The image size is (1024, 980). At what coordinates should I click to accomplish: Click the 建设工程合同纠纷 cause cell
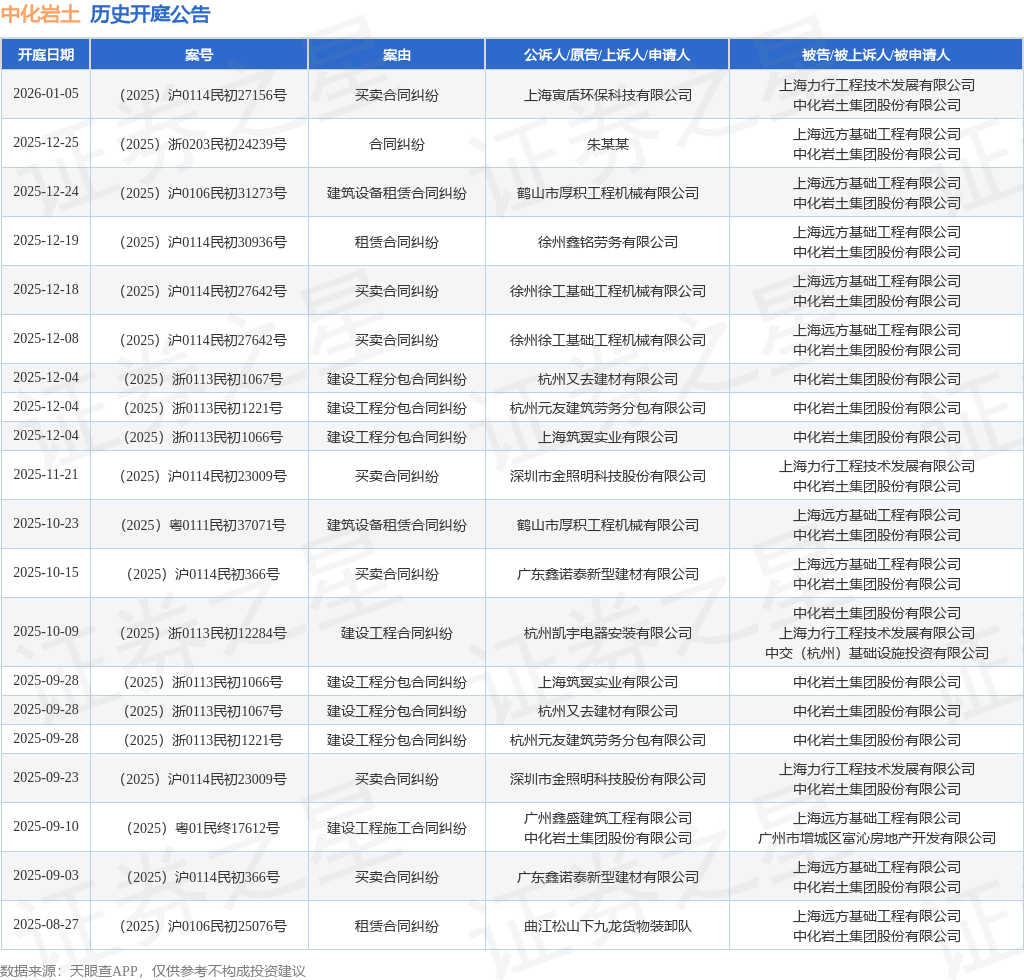[x=396, y=633]
